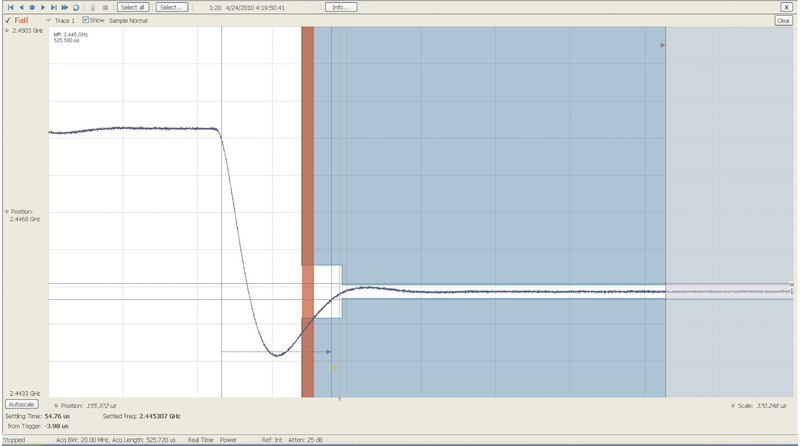Open the Info... button

pyautogui.click(x=340, y=7)
